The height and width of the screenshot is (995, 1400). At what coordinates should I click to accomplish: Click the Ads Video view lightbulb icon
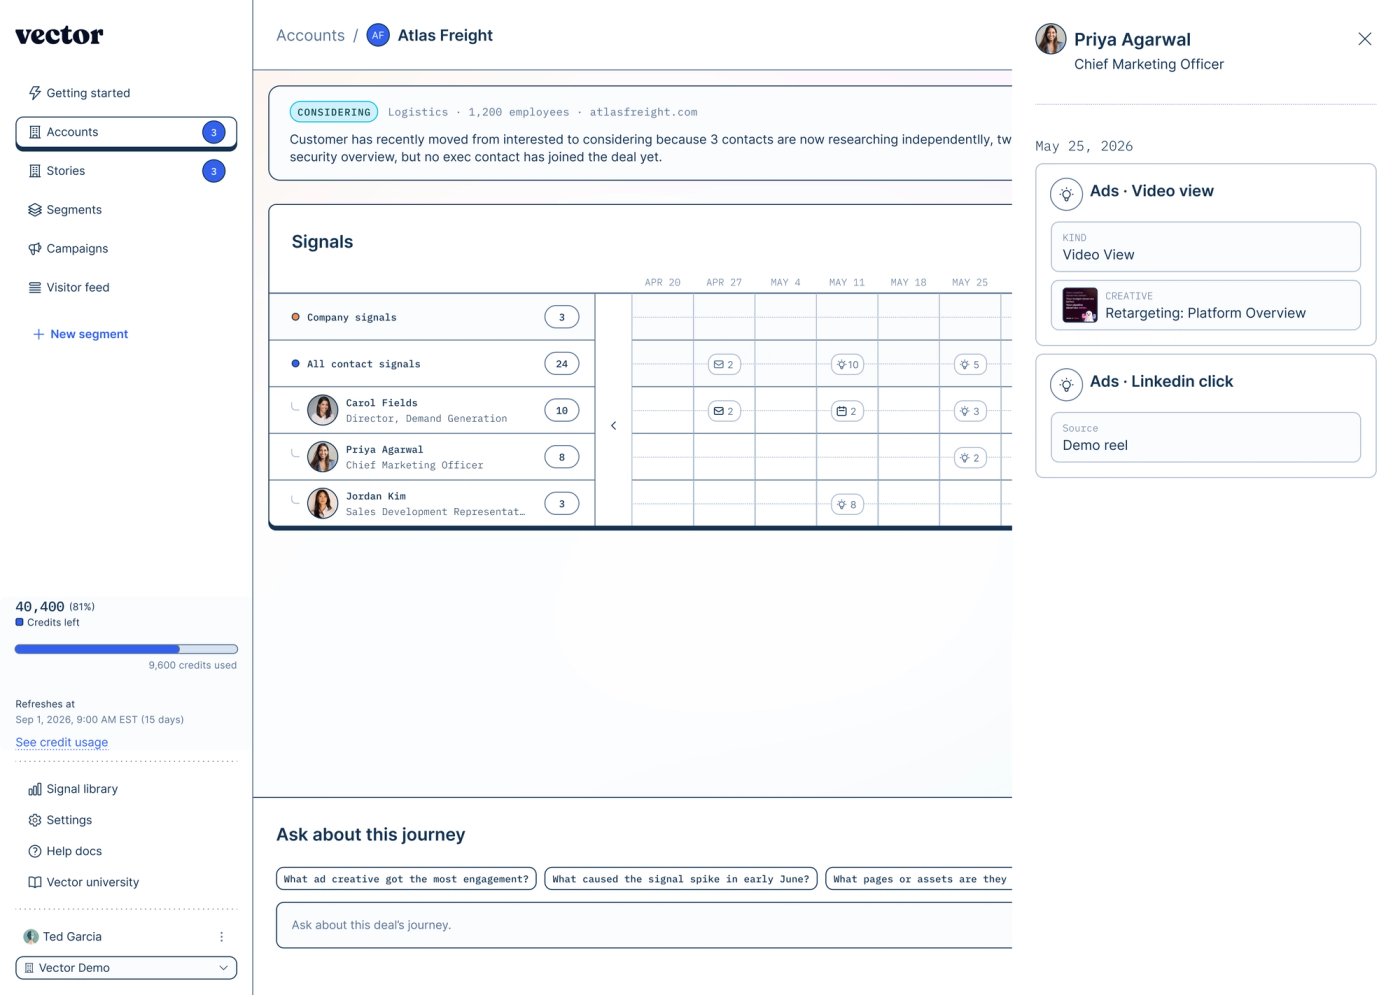pos(1067,194)
